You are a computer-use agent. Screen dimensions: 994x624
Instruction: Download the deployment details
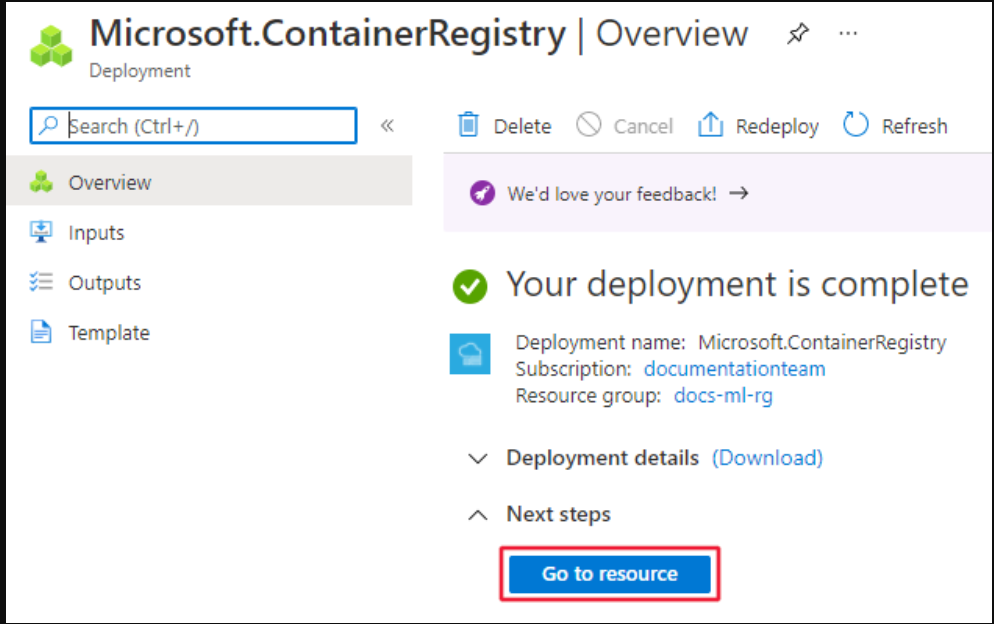click(767, 458)
